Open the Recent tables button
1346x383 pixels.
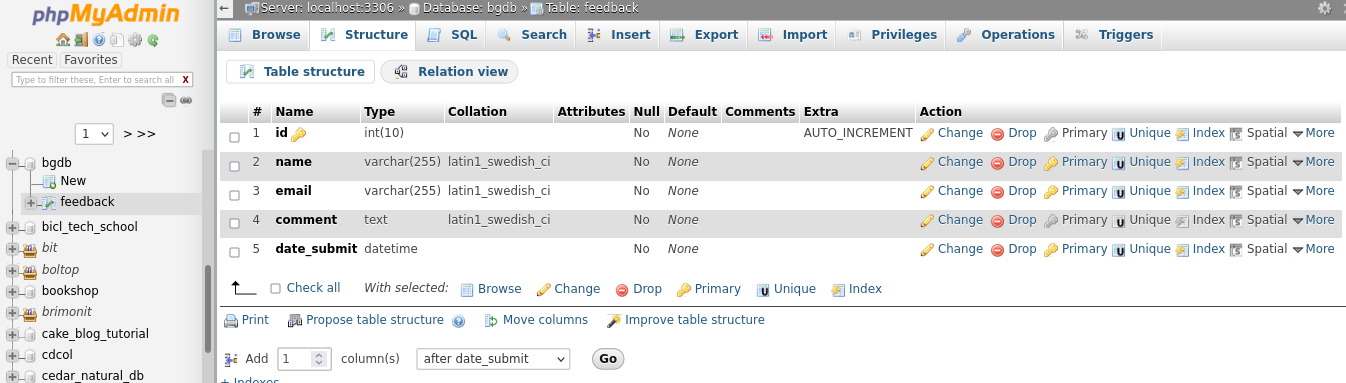32,60
